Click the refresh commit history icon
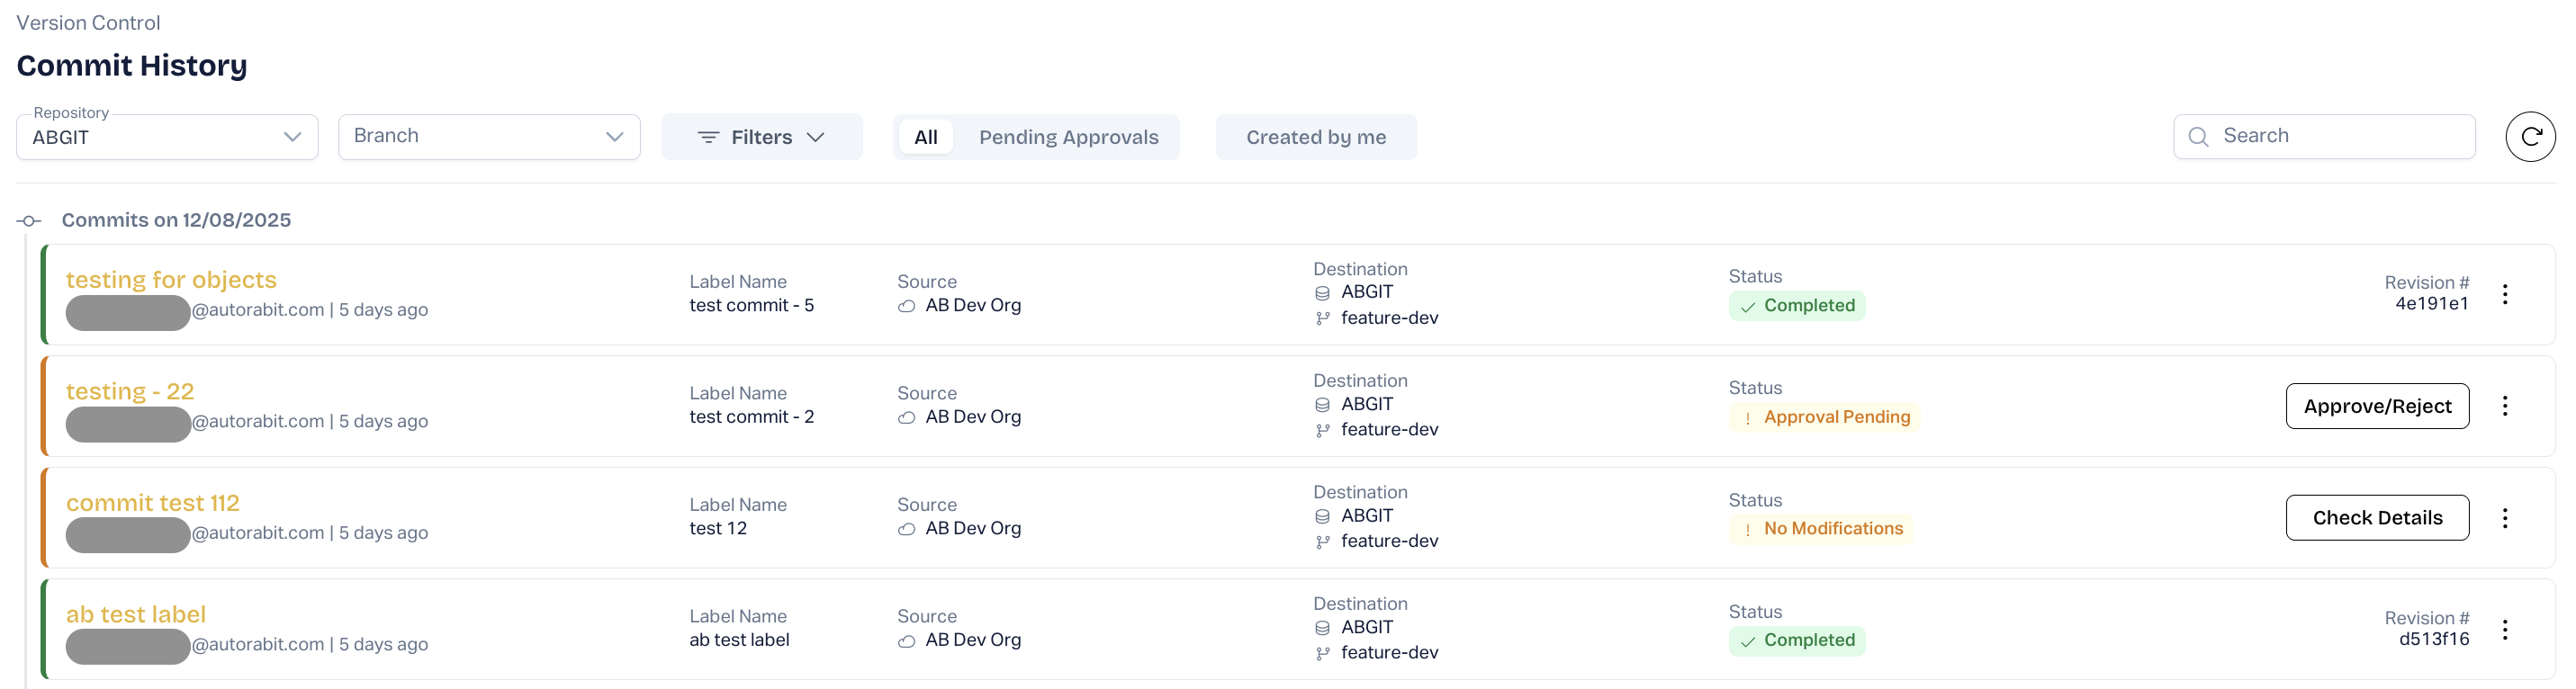This screenshot has width=2576, height=689. [x=2530, y=137]
